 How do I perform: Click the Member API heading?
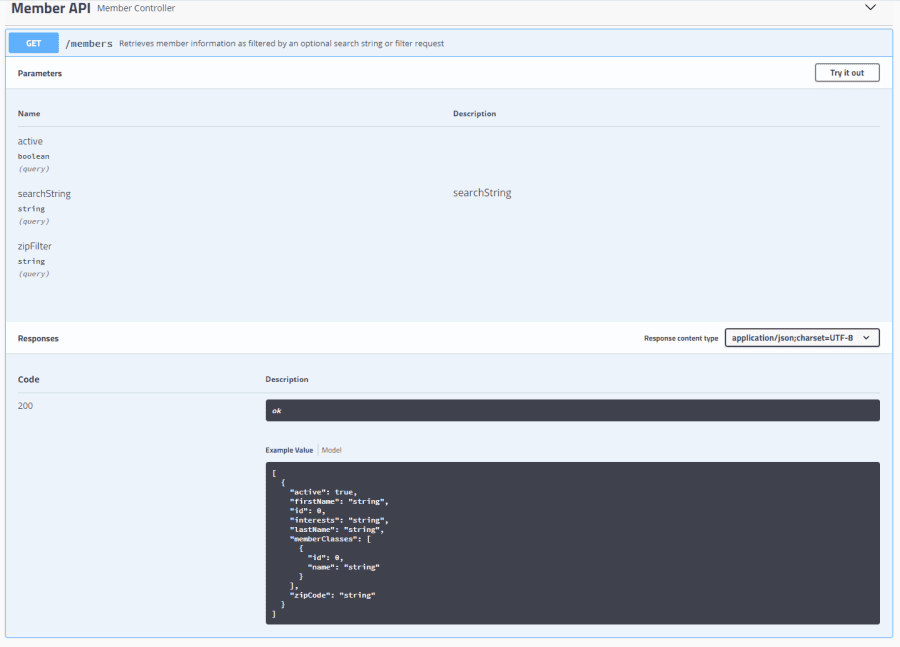(51, 8)
